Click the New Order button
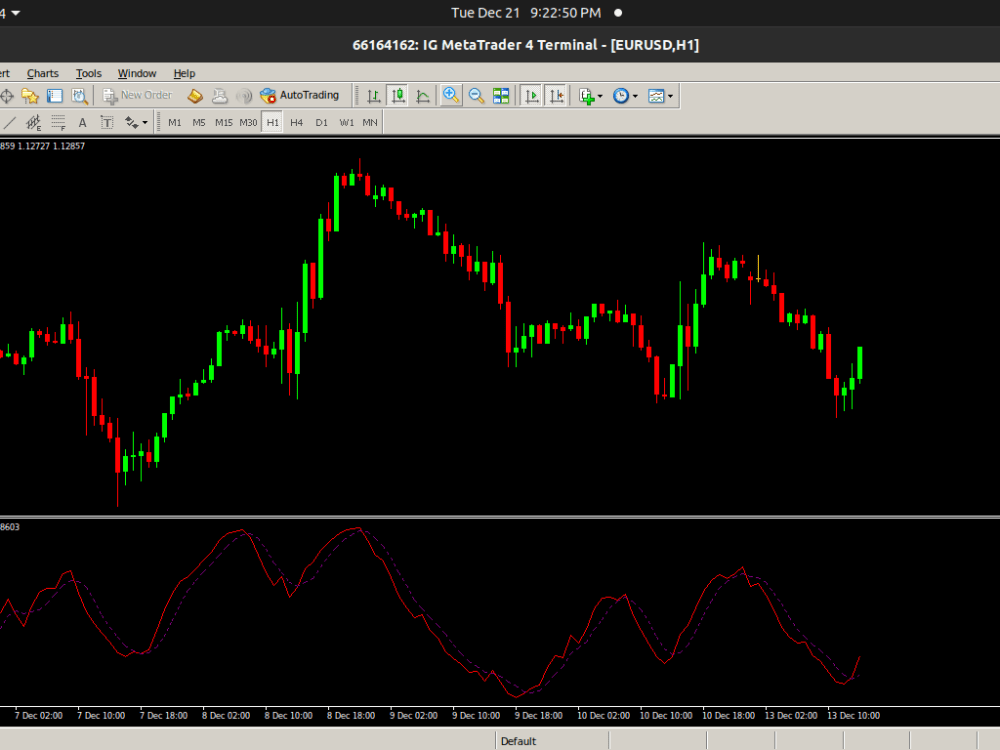The image size is (1000, 750). tap(138, 96)
